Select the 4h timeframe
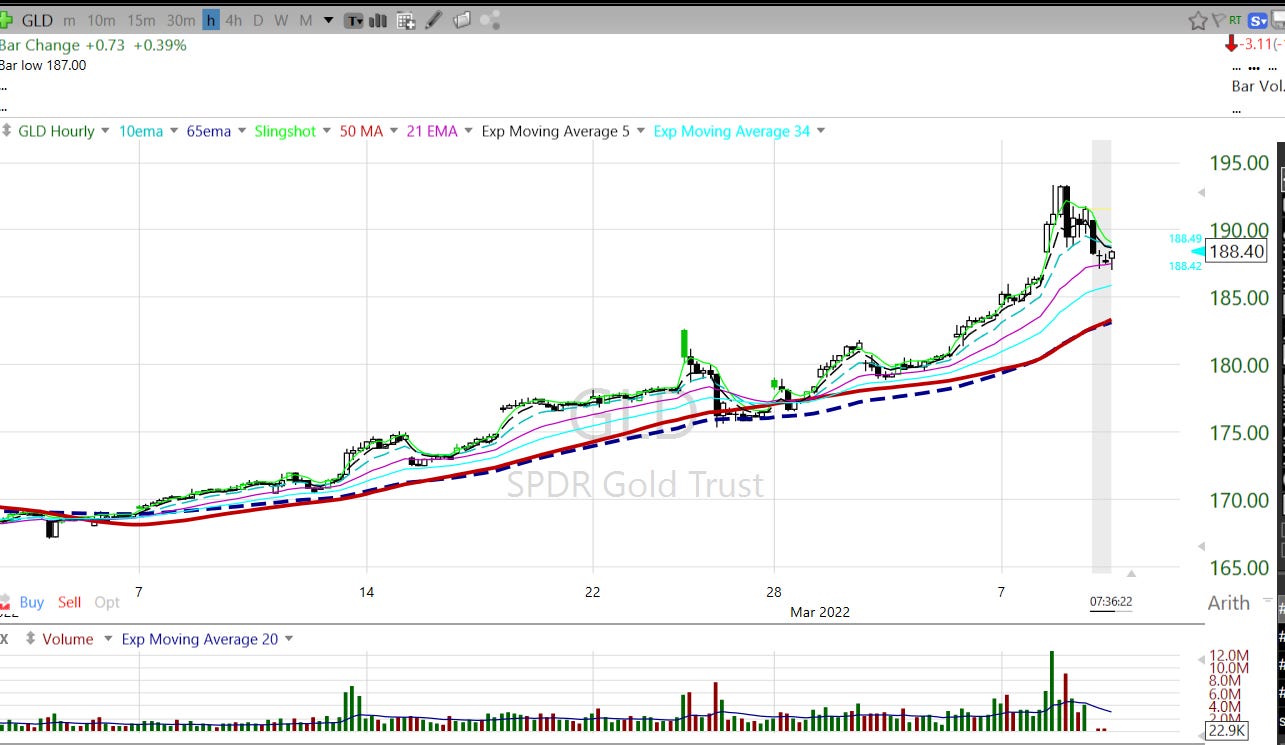This screenshot has width=1285, height=745. click(233, 20)
